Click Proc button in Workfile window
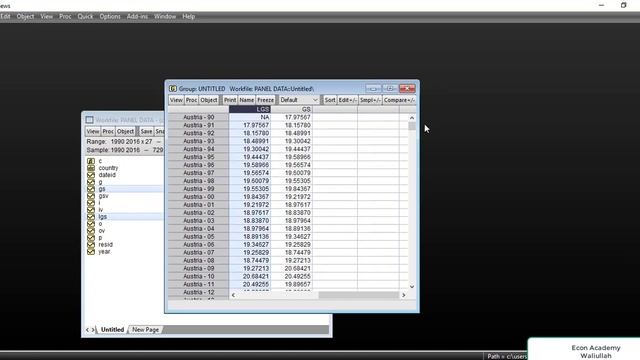The height and width of the screenshot is (360, 640). click(x=108, y=131)
